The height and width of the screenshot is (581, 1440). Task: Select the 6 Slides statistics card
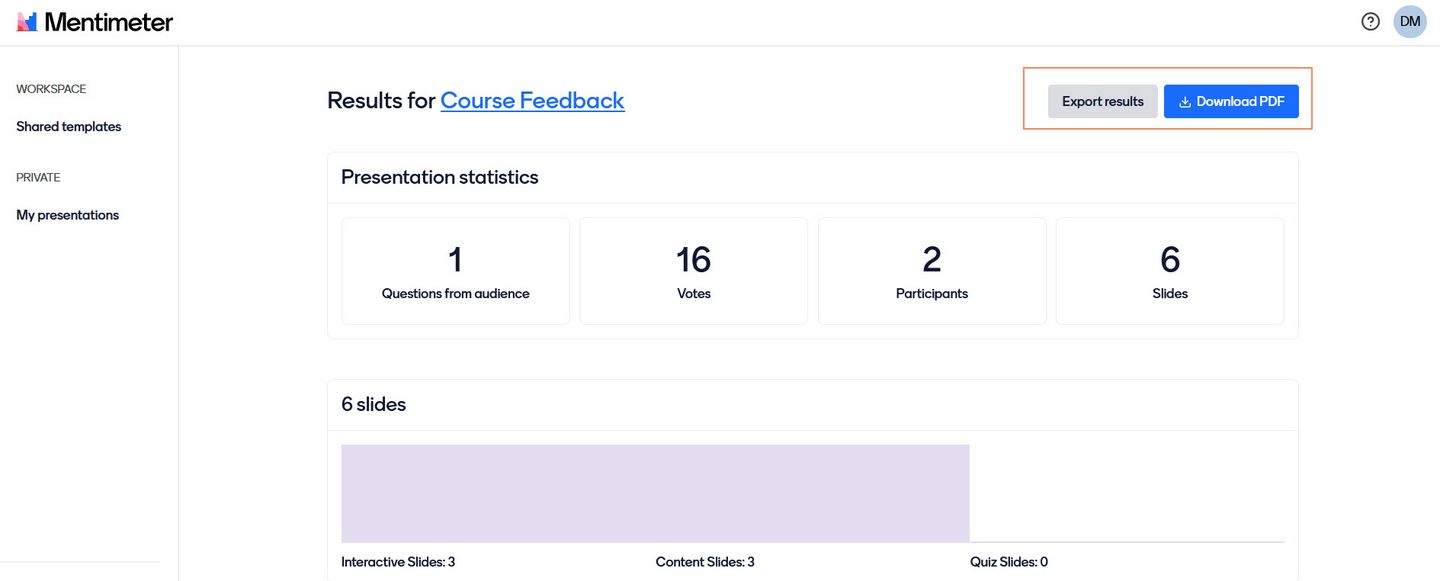[x=1170, y=271]
